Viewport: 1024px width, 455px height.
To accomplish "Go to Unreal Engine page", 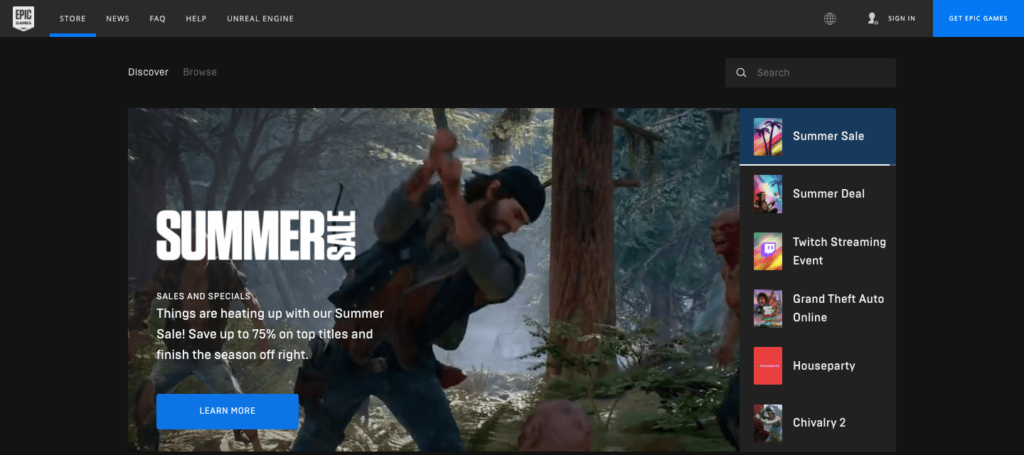I will click(x=260, y=18).
